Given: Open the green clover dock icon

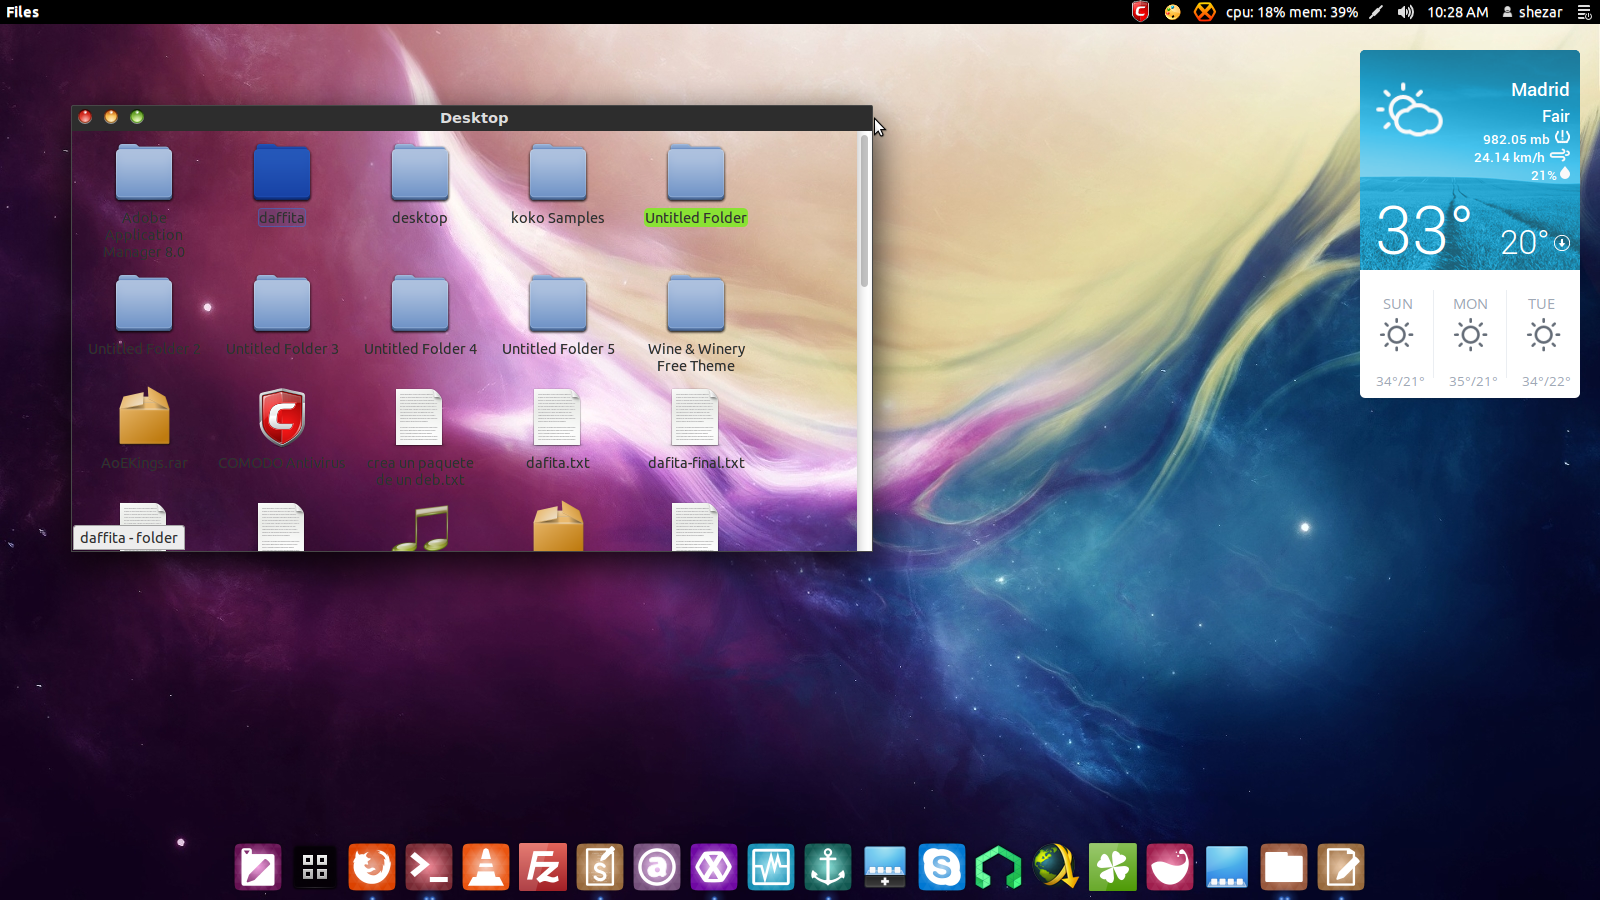Looking at the screenshot, I should [1113, 867].
